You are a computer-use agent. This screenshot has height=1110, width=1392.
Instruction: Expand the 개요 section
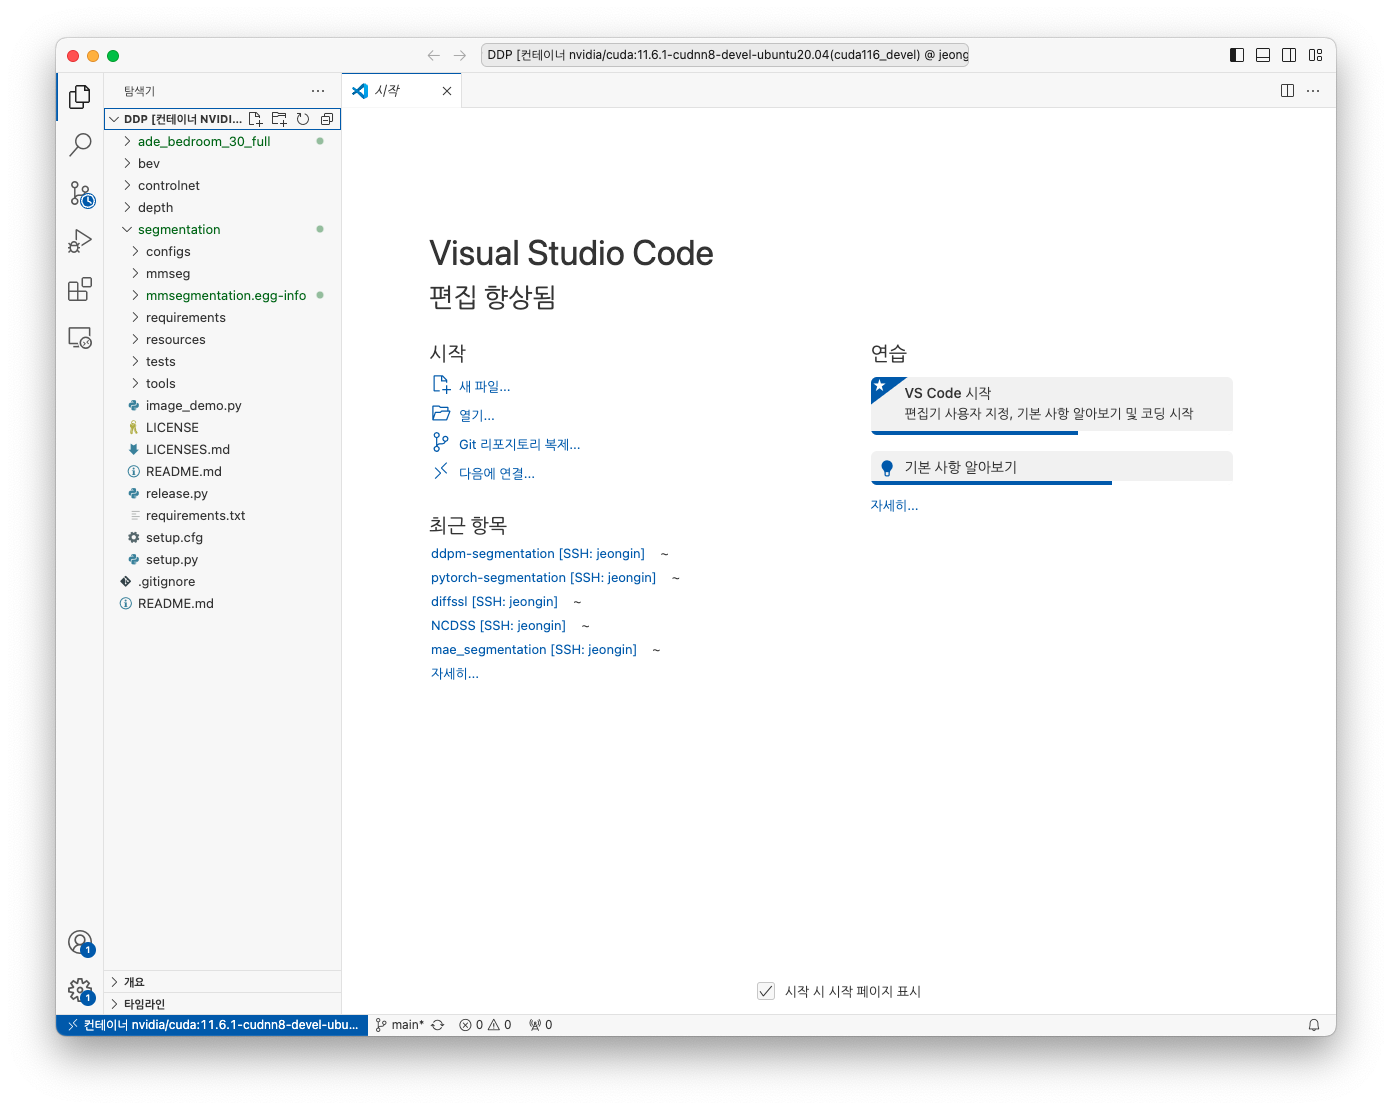click(222, 982)
